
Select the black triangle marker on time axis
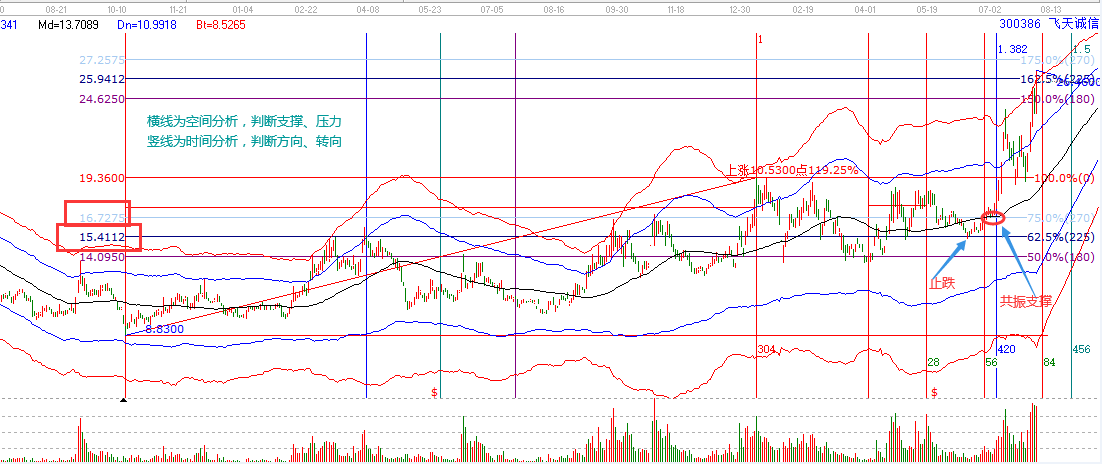(x=124, y=400)
